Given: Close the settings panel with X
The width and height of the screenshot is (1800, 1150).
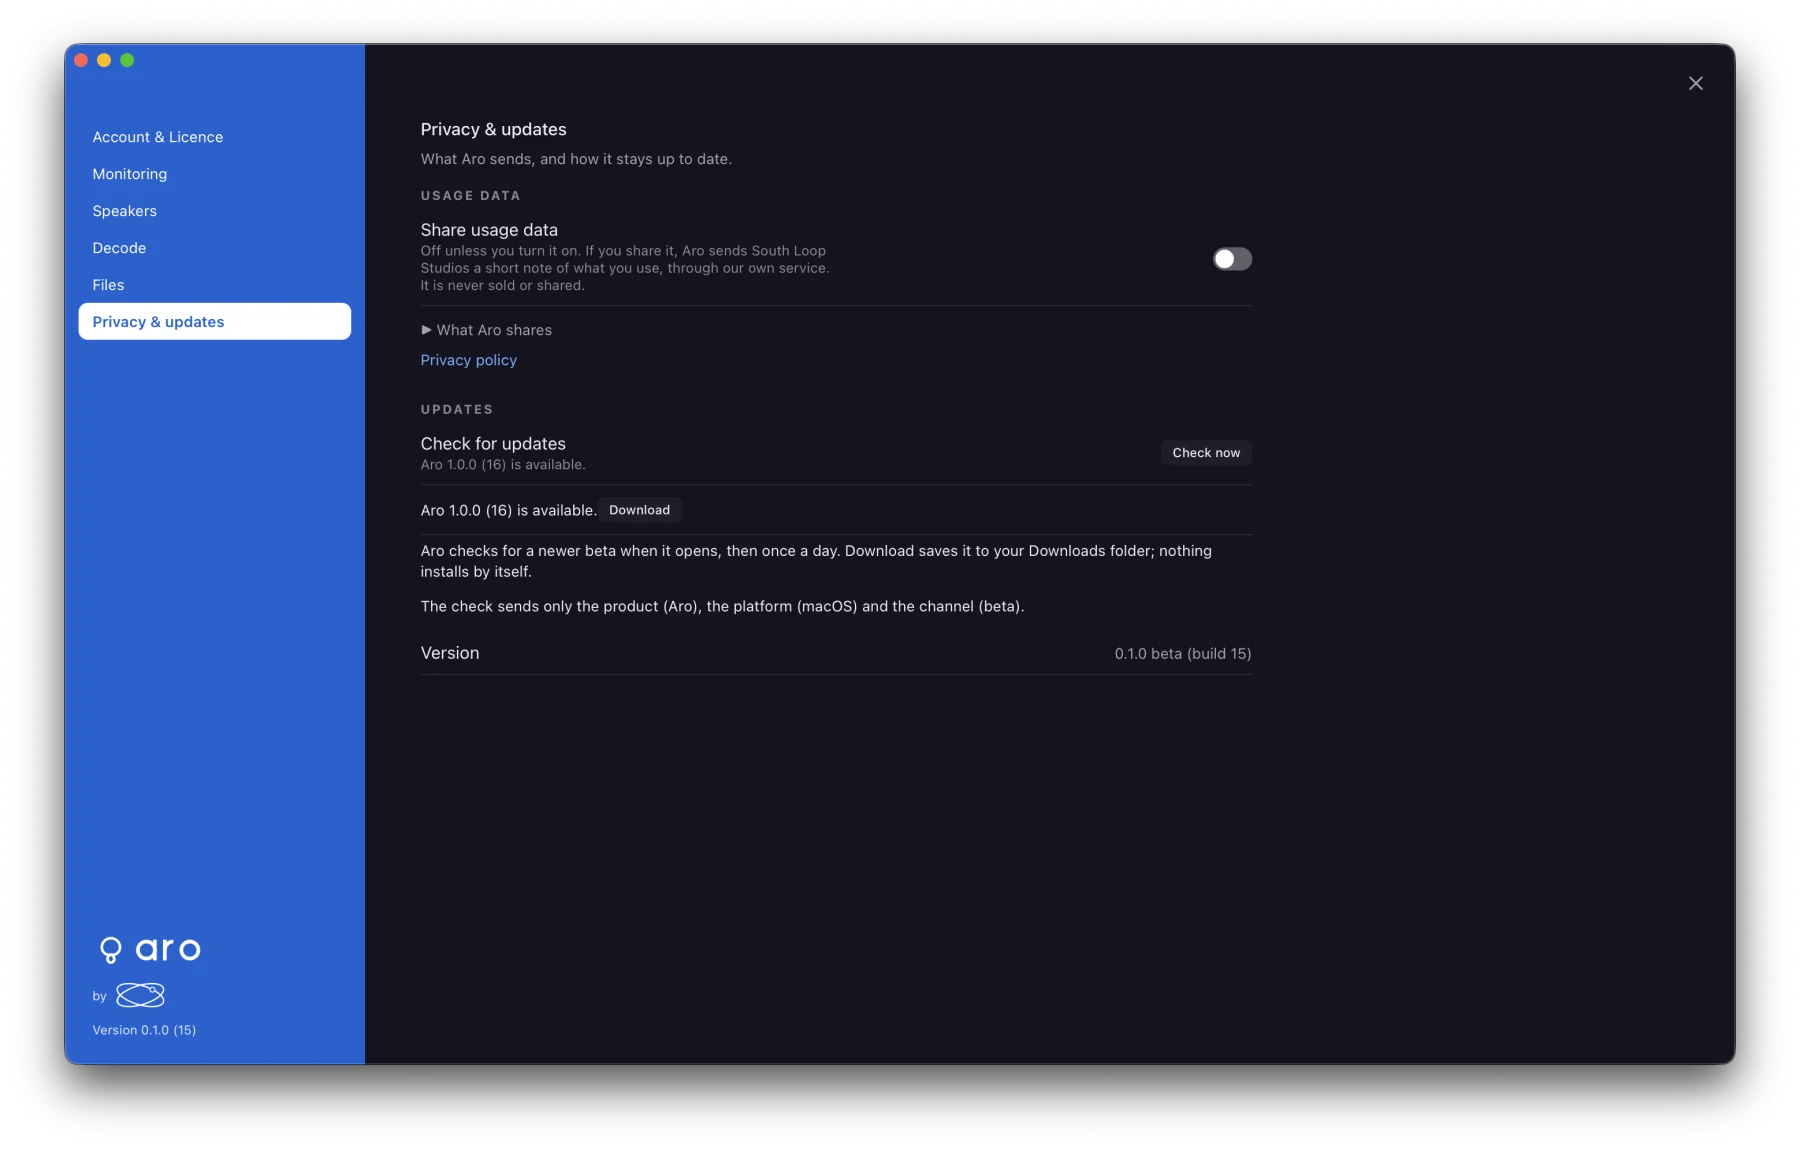Looking at the screenshot, I should (x=1695, y=83).
